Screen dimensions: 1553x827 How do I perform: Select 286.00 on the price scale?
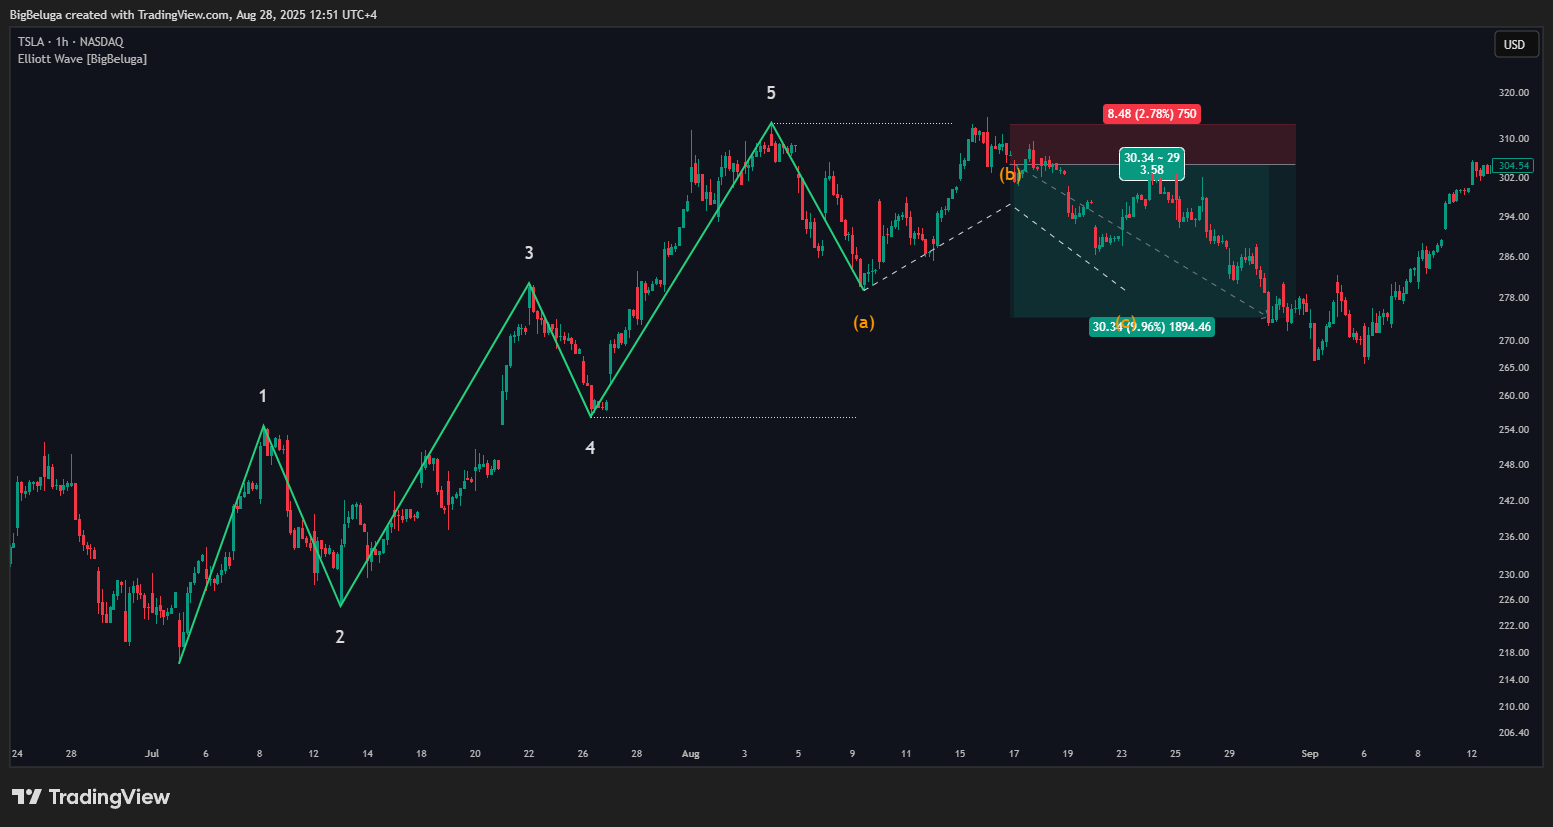(x=1514, y=257)
